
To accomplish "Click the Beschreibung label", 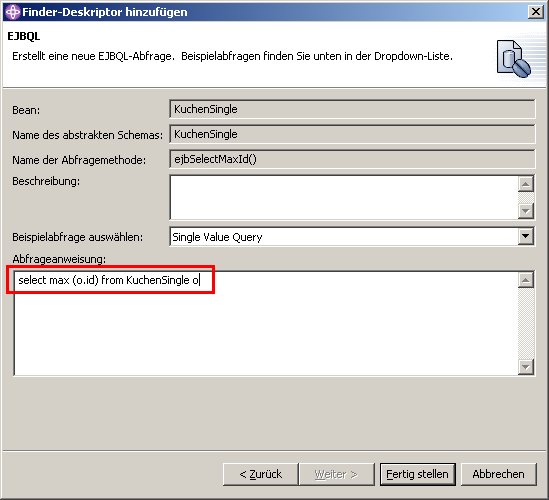I will [46, 181].
